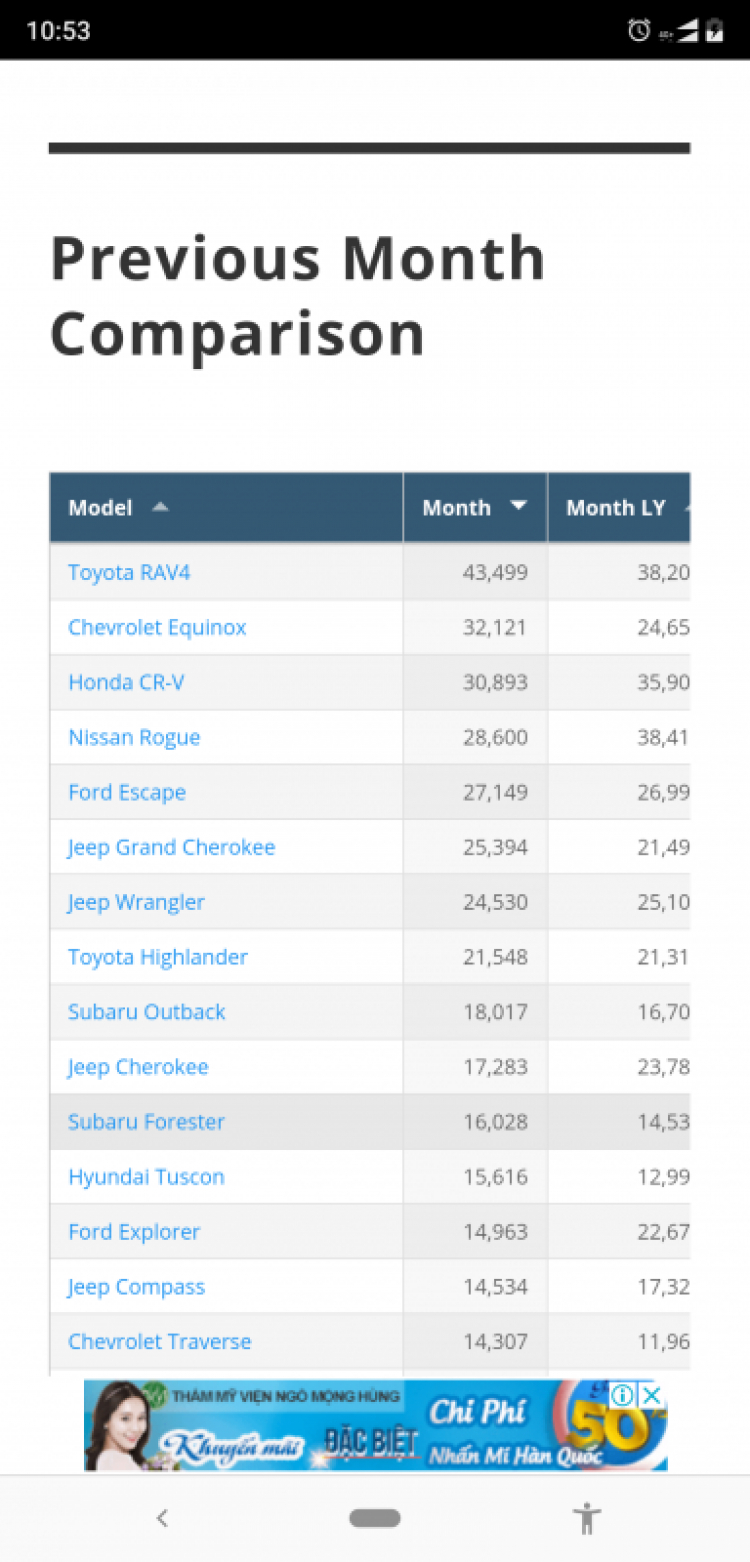Open the ad info icon on banner

click(x=623, y=1394)
